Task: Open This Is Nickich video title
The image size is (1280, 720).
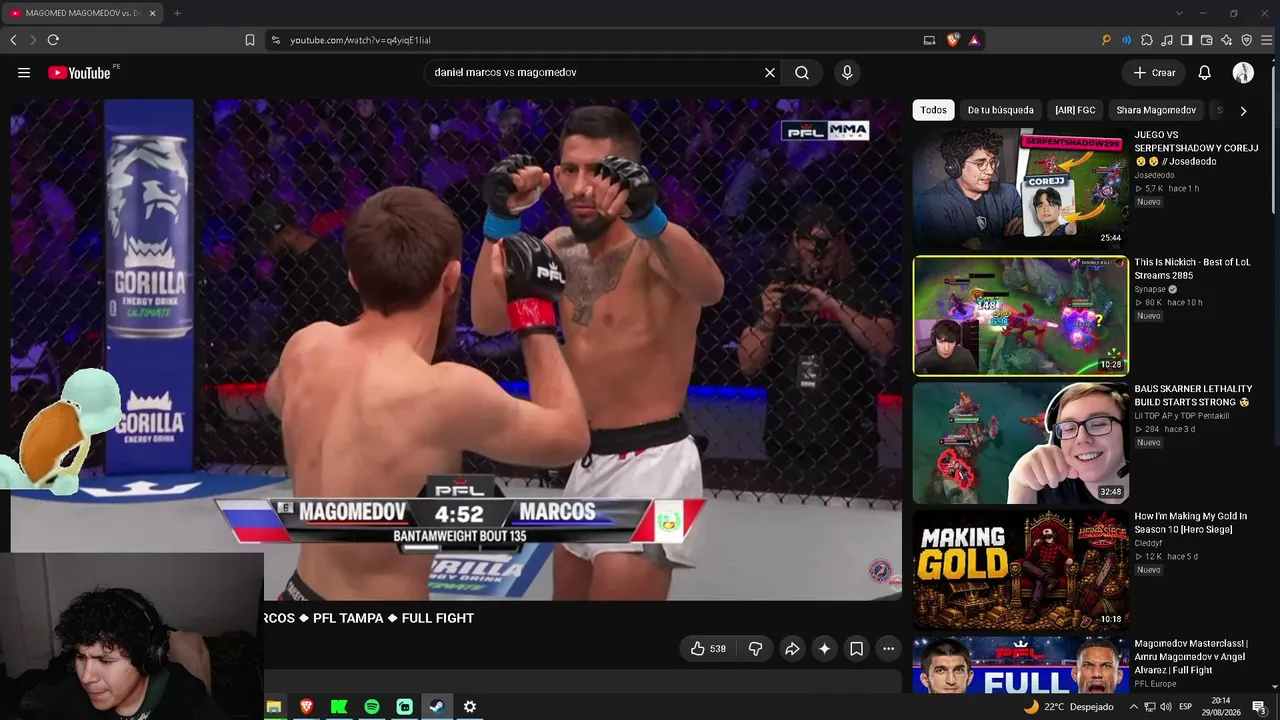Action: tap(1192, 269)
